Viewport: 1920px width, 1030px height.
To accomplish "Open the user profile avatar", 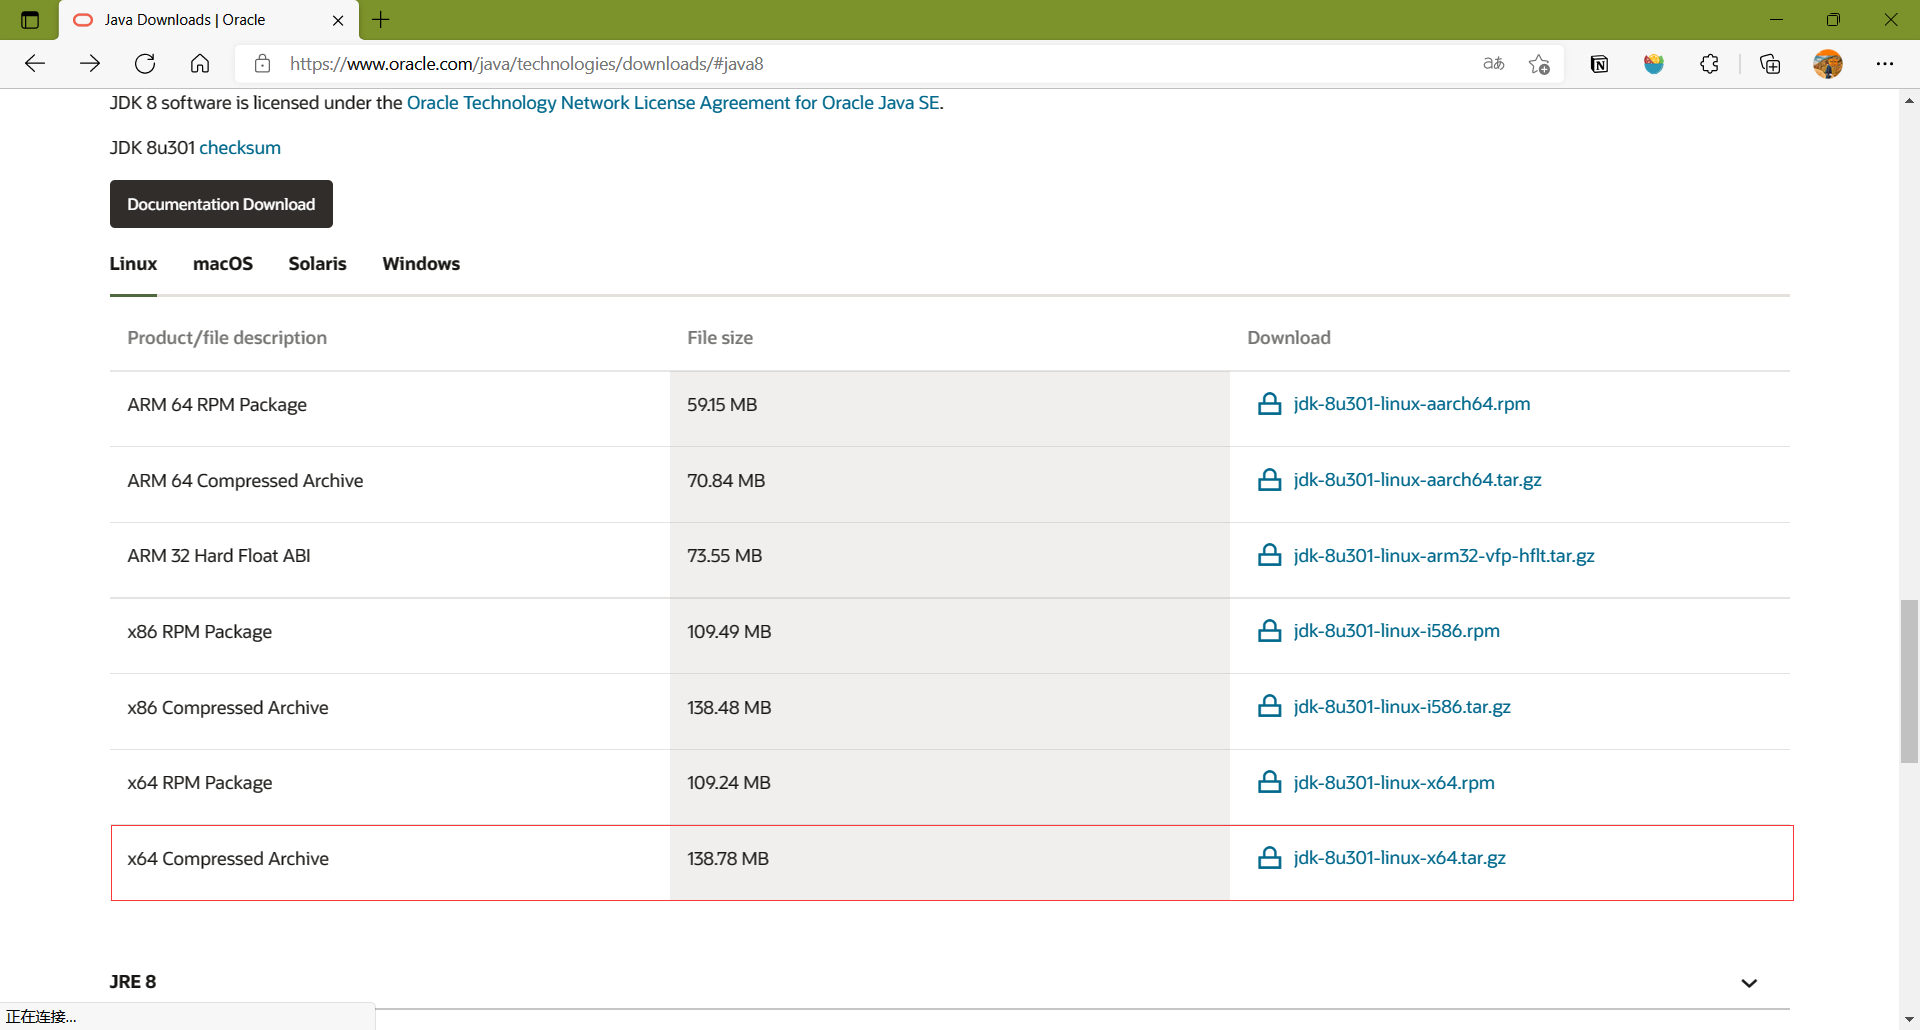I will coord(1827,64).
